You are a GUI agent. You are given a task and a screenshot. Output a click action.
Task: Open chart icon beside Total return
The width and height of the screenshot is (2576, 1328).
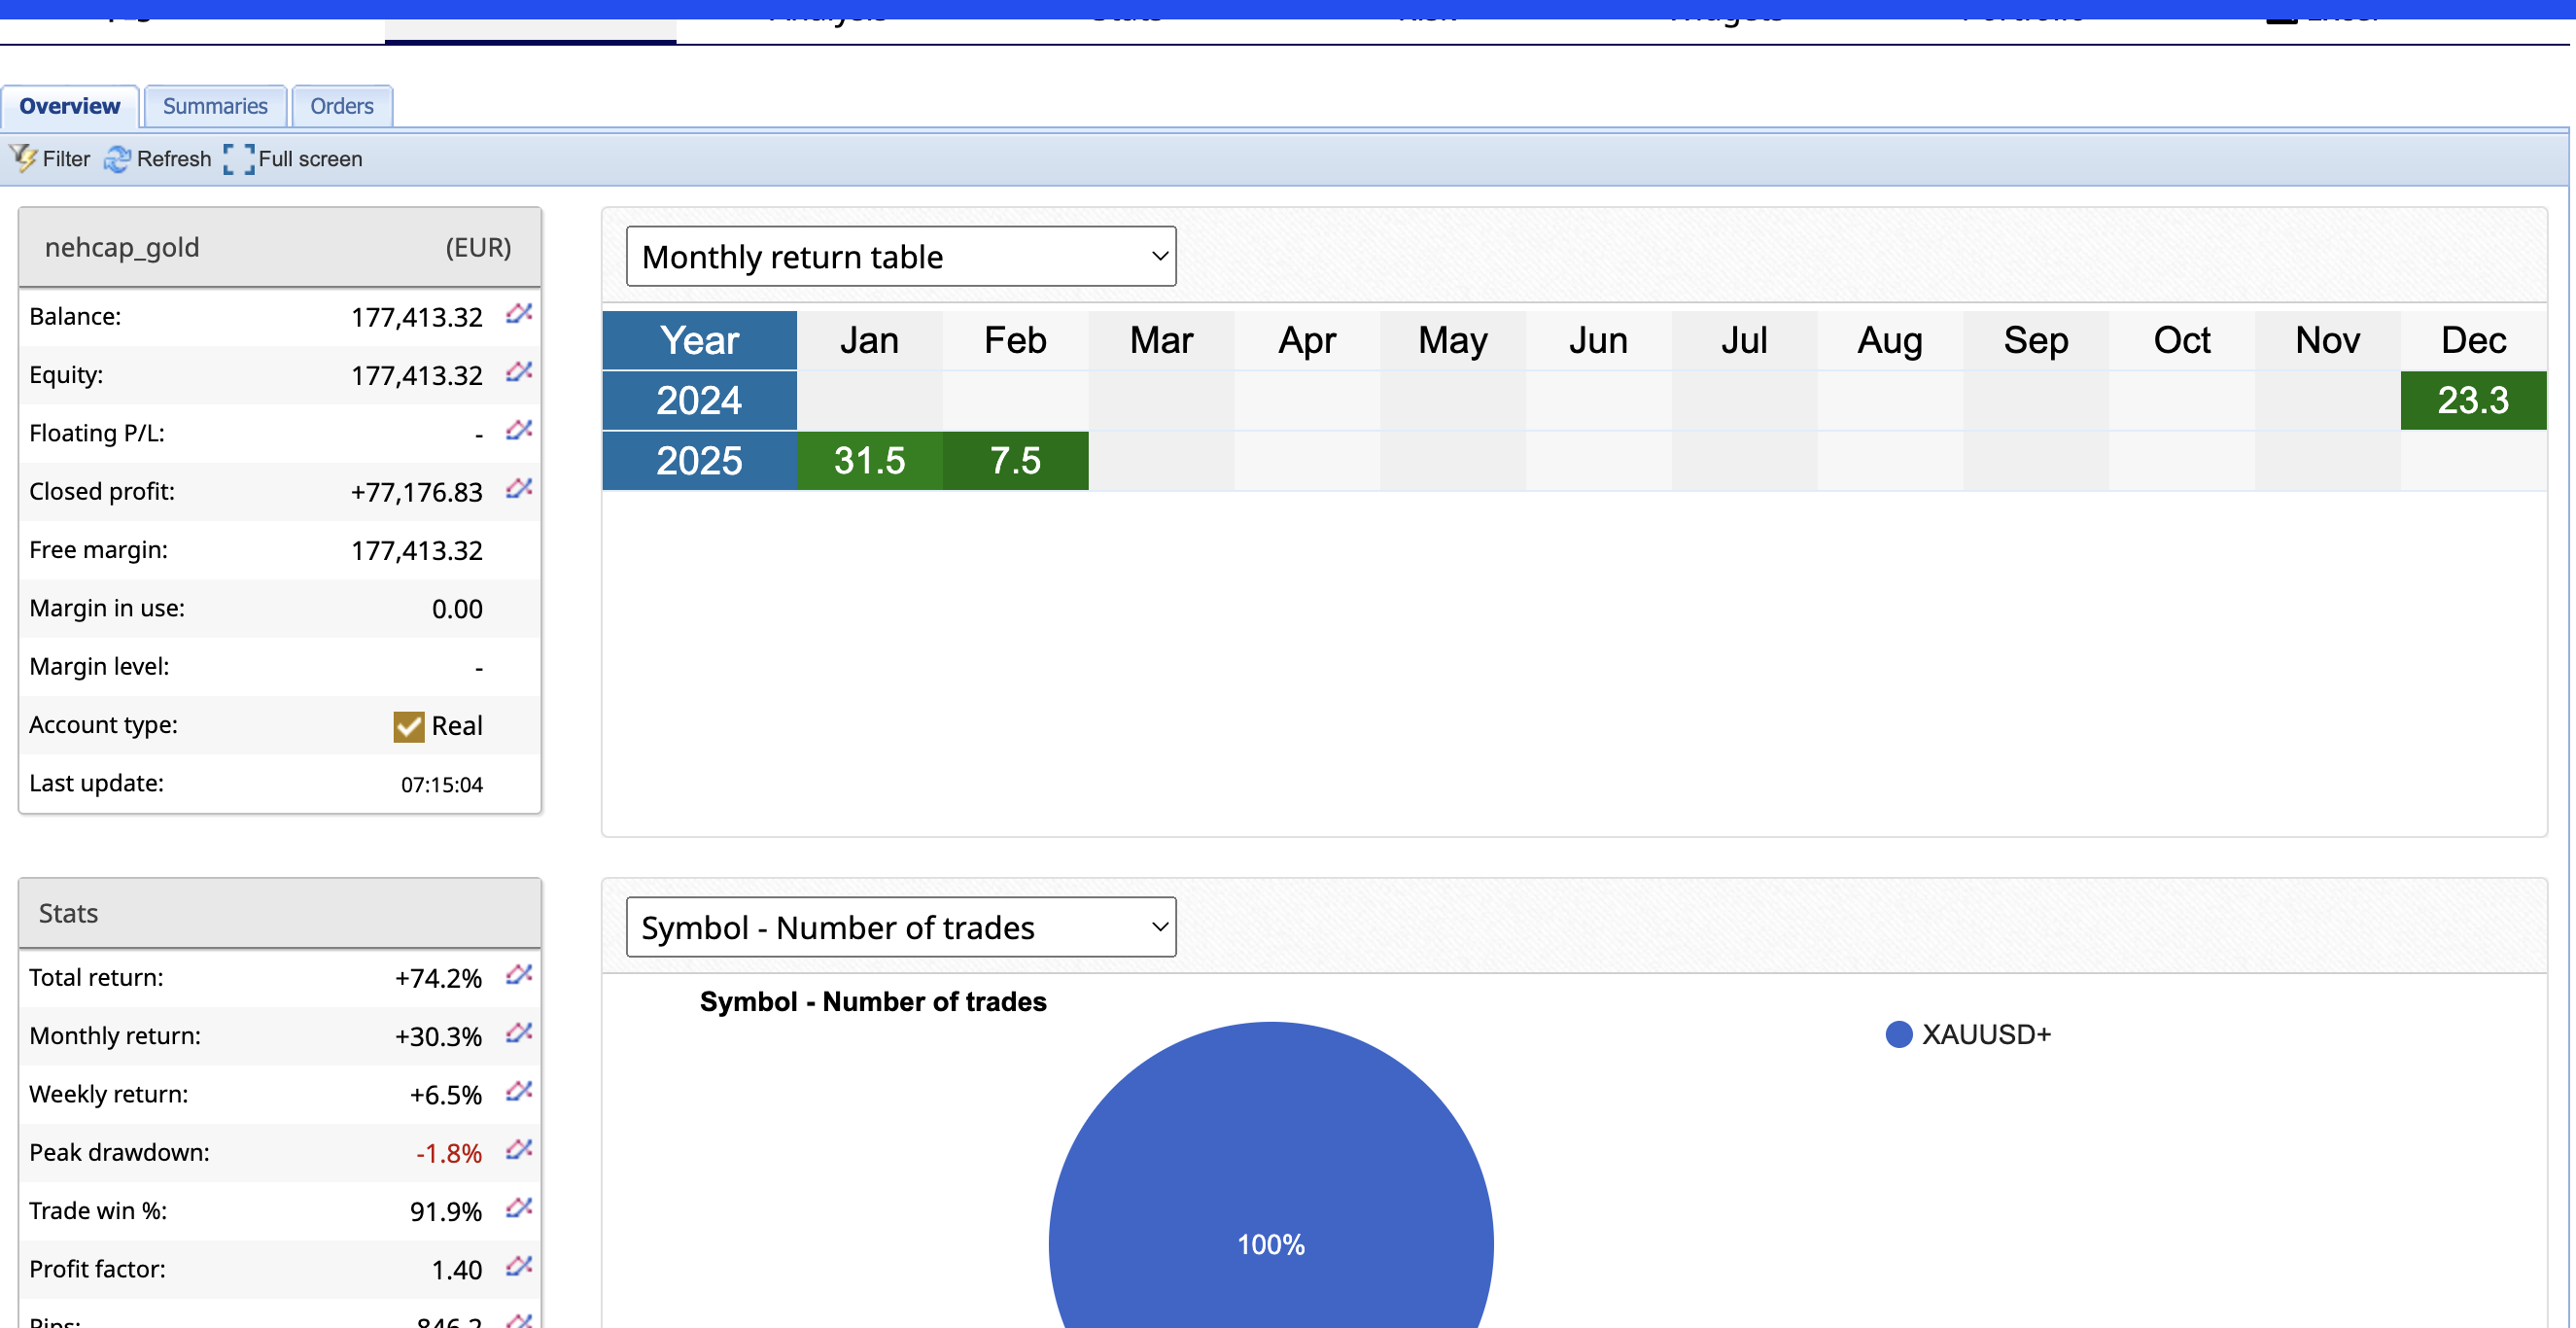(518, 975)
